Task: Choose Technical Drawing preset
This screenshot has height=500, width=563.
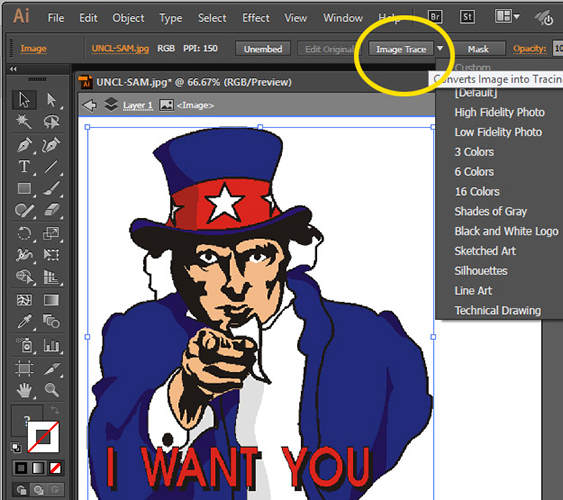Action: (499, 310)
